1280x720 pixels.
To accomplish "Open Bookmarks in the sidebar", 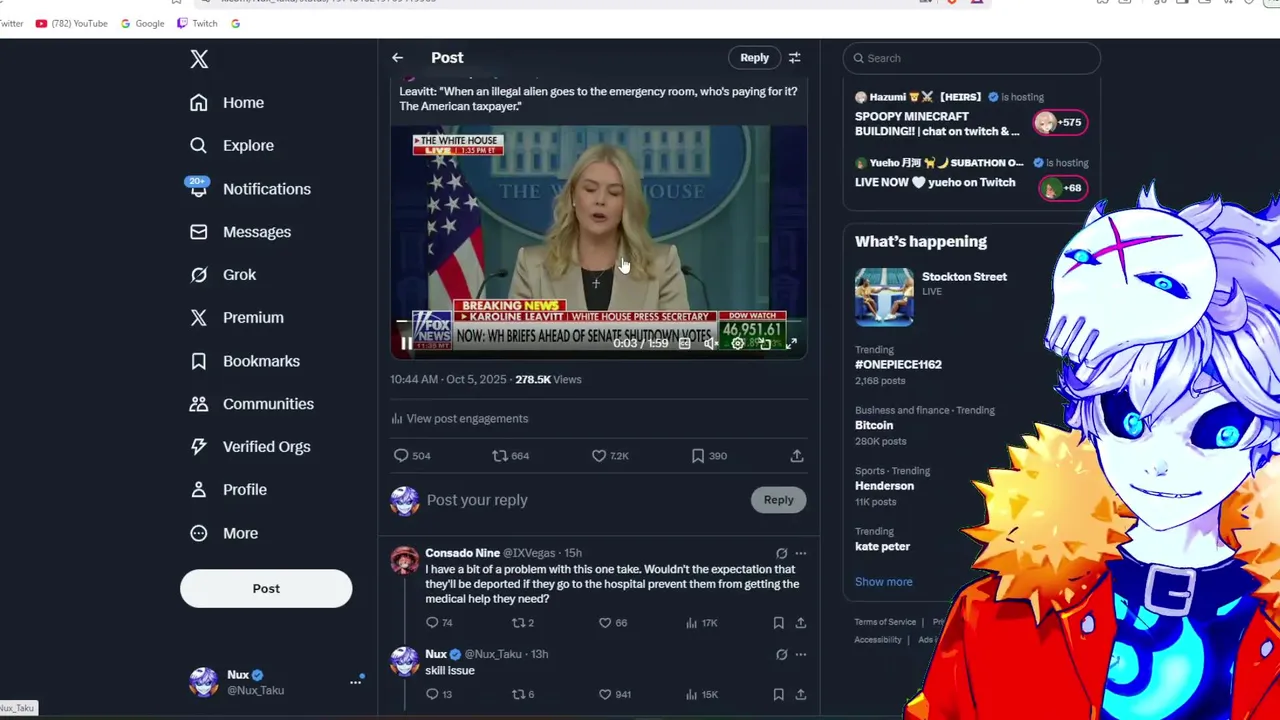I will tap(245, 361).
